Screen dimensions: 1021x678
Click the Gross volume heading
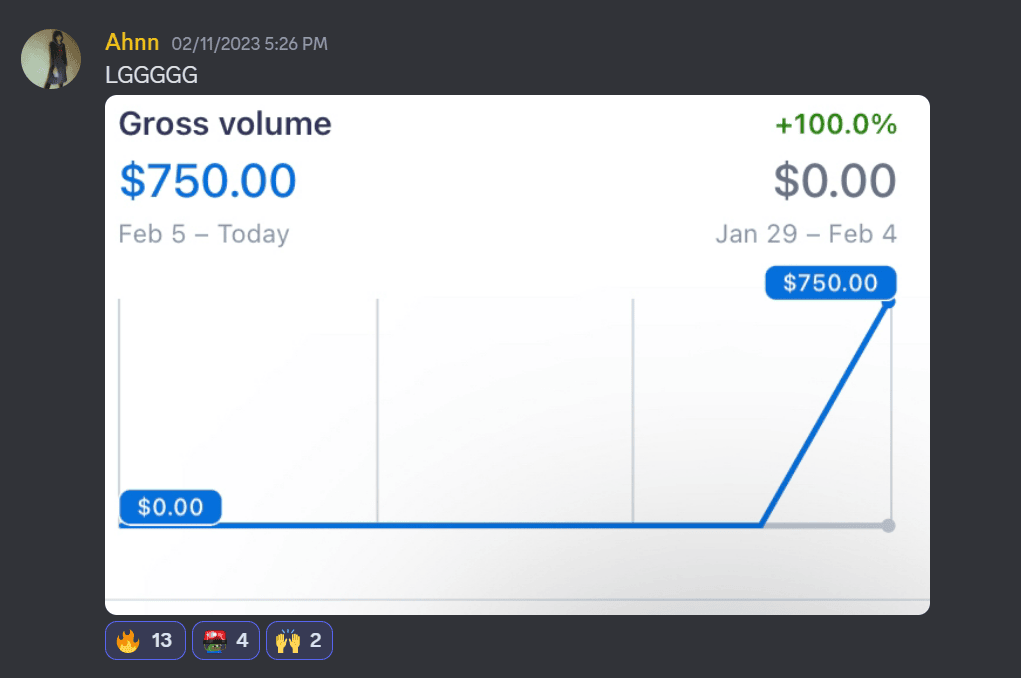point(225,124)
